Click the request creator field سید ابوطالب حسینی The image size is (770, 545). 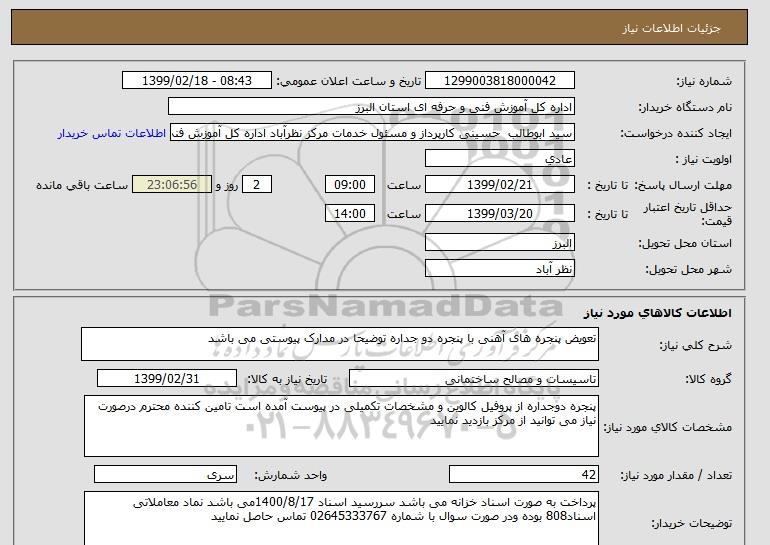click(x=372, y=133)
